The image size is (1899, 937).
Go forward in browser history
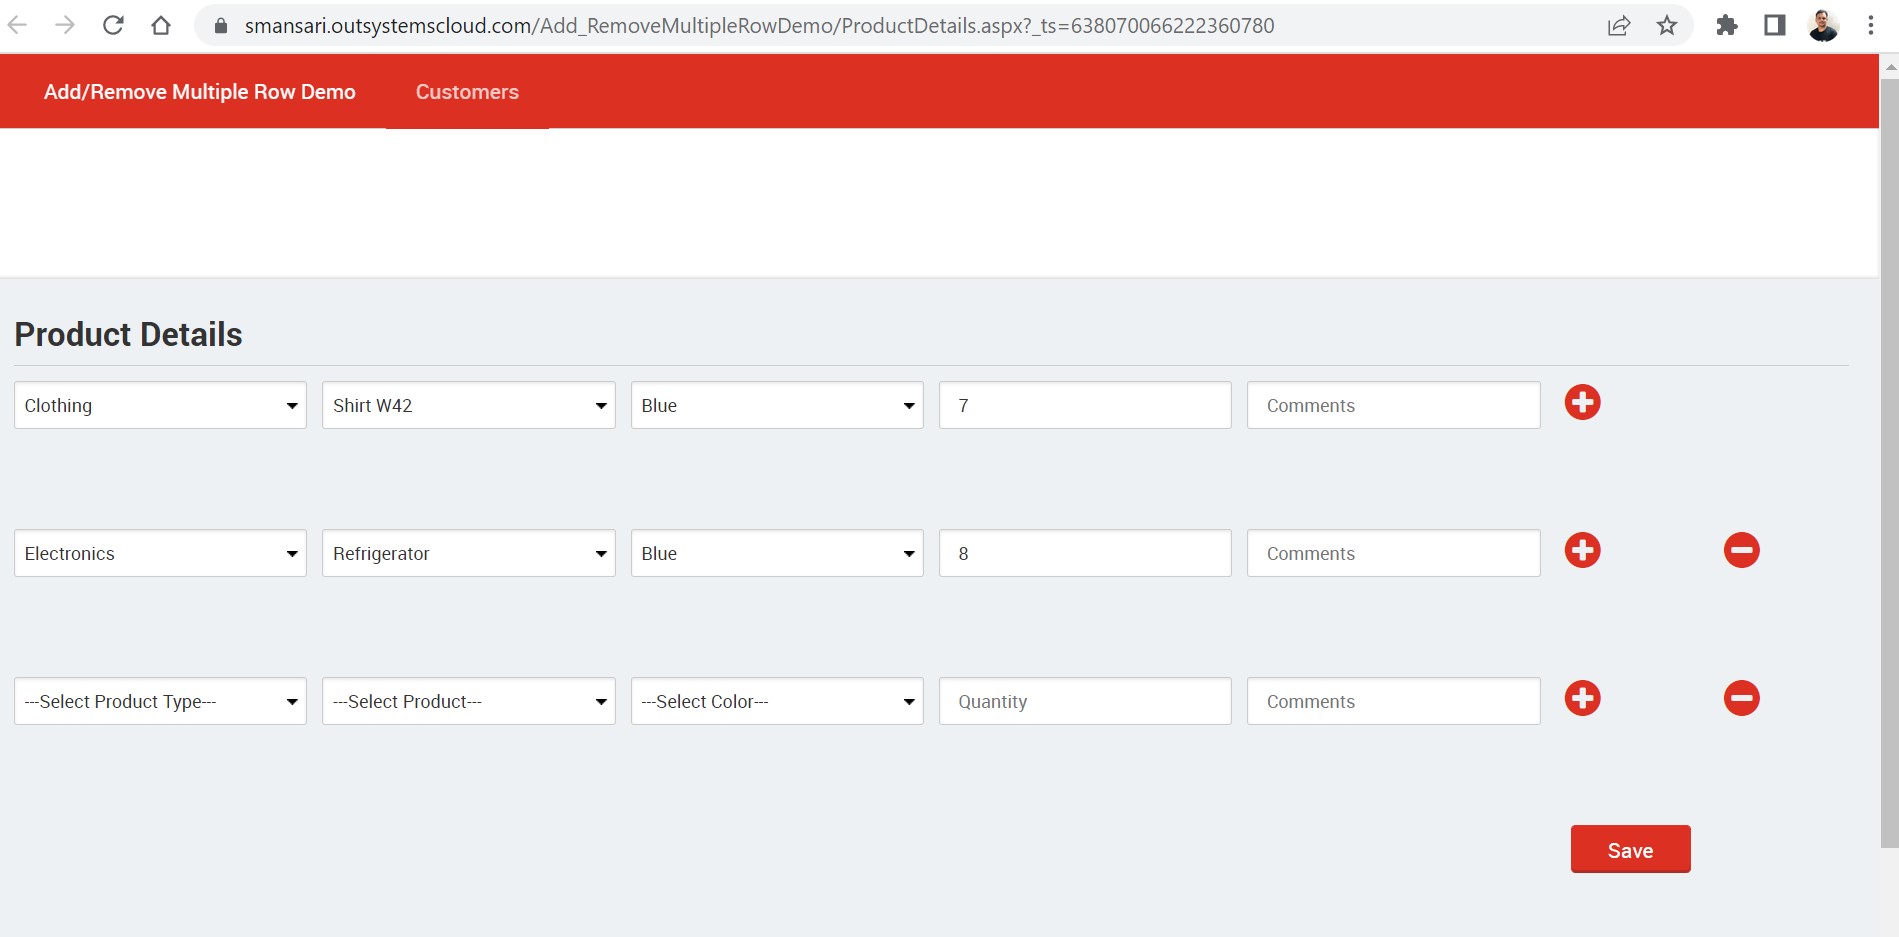pos(65,25)
